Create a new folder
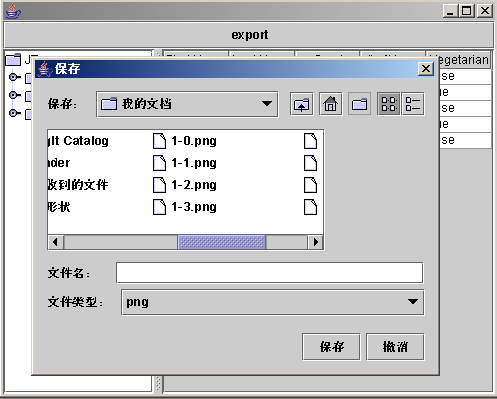The width and height of the screenshot is (497, 399). coord(359,104)
